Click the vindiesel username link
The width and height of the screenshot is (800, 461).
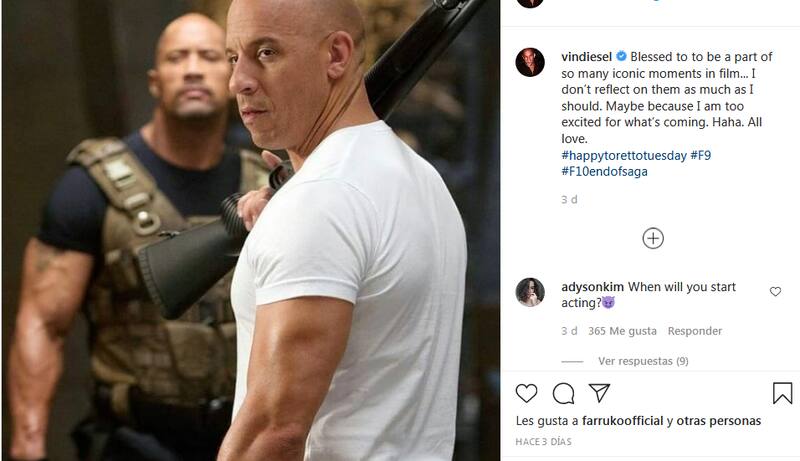tap(586, 57)
